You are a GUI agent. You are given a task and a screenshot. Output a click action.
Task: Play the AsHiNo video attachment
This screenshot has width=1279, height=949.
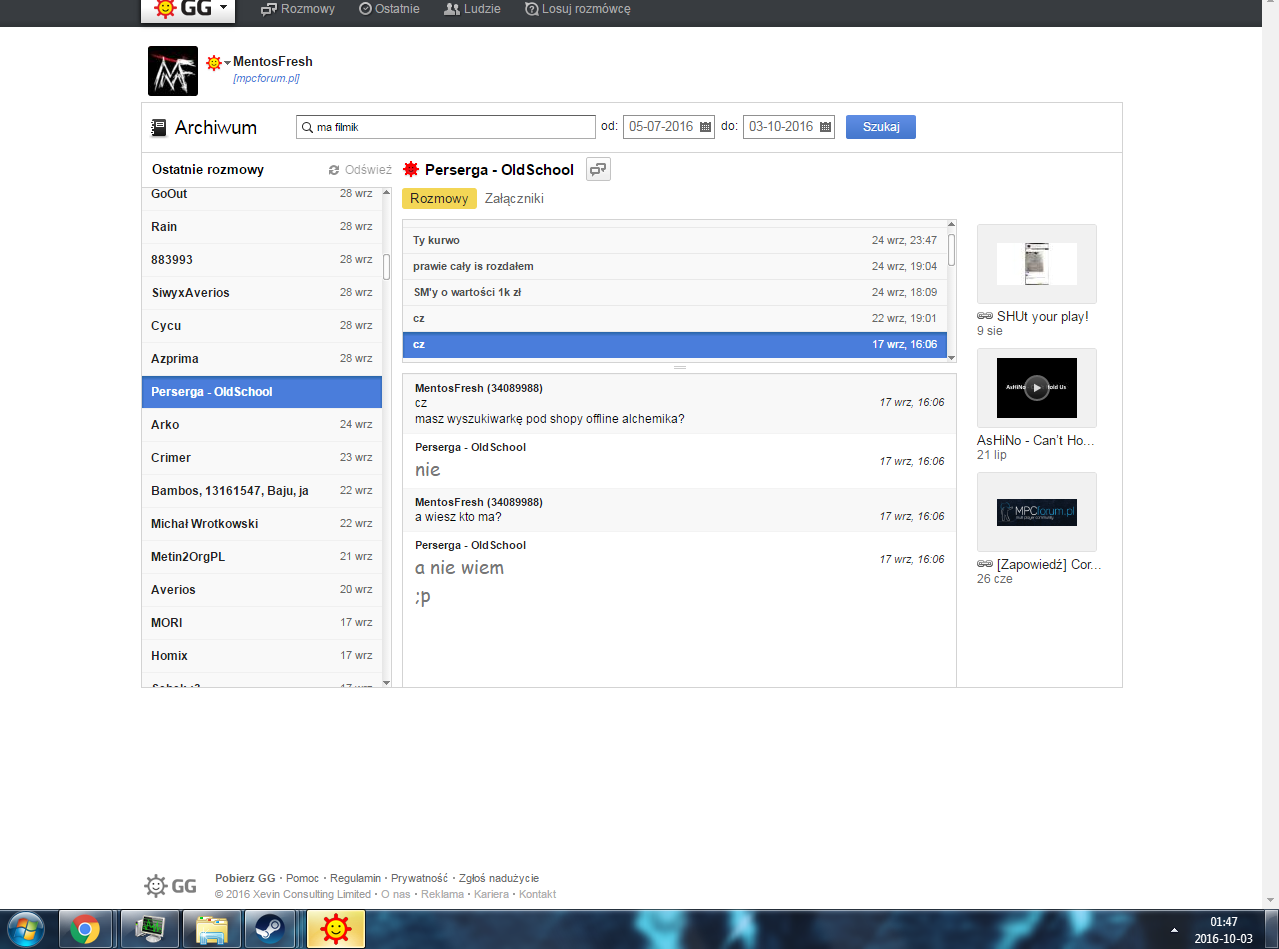click(x=1037, y=388)
